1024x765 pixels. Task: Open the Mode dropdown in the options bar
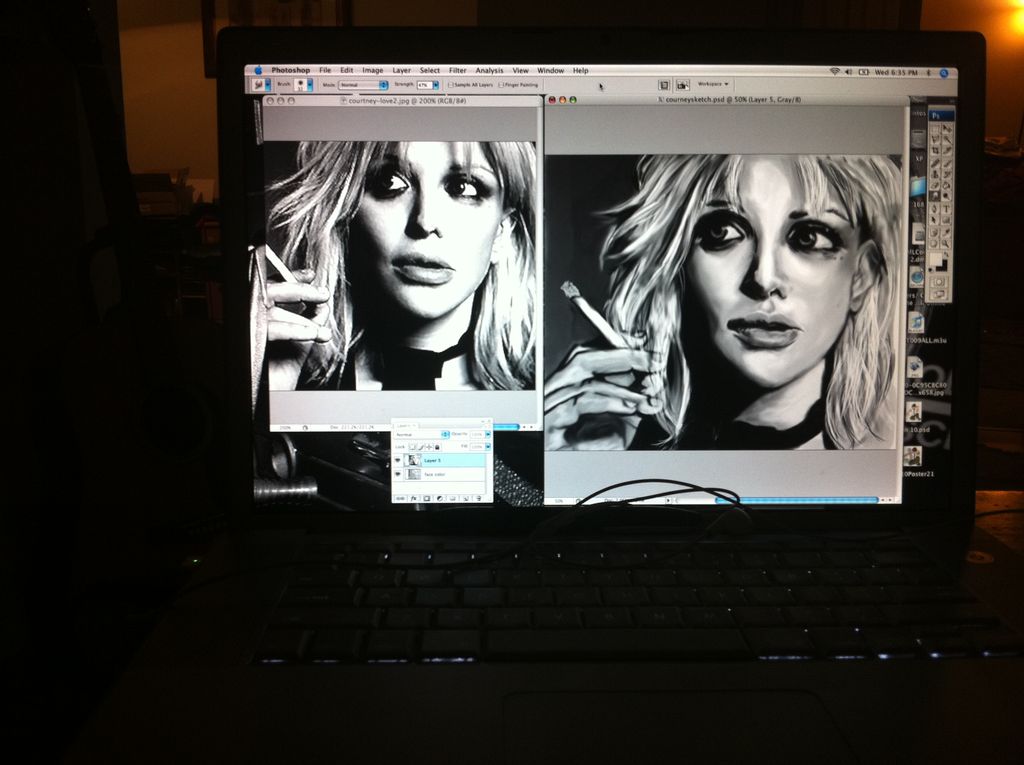(x=364, y=84)
